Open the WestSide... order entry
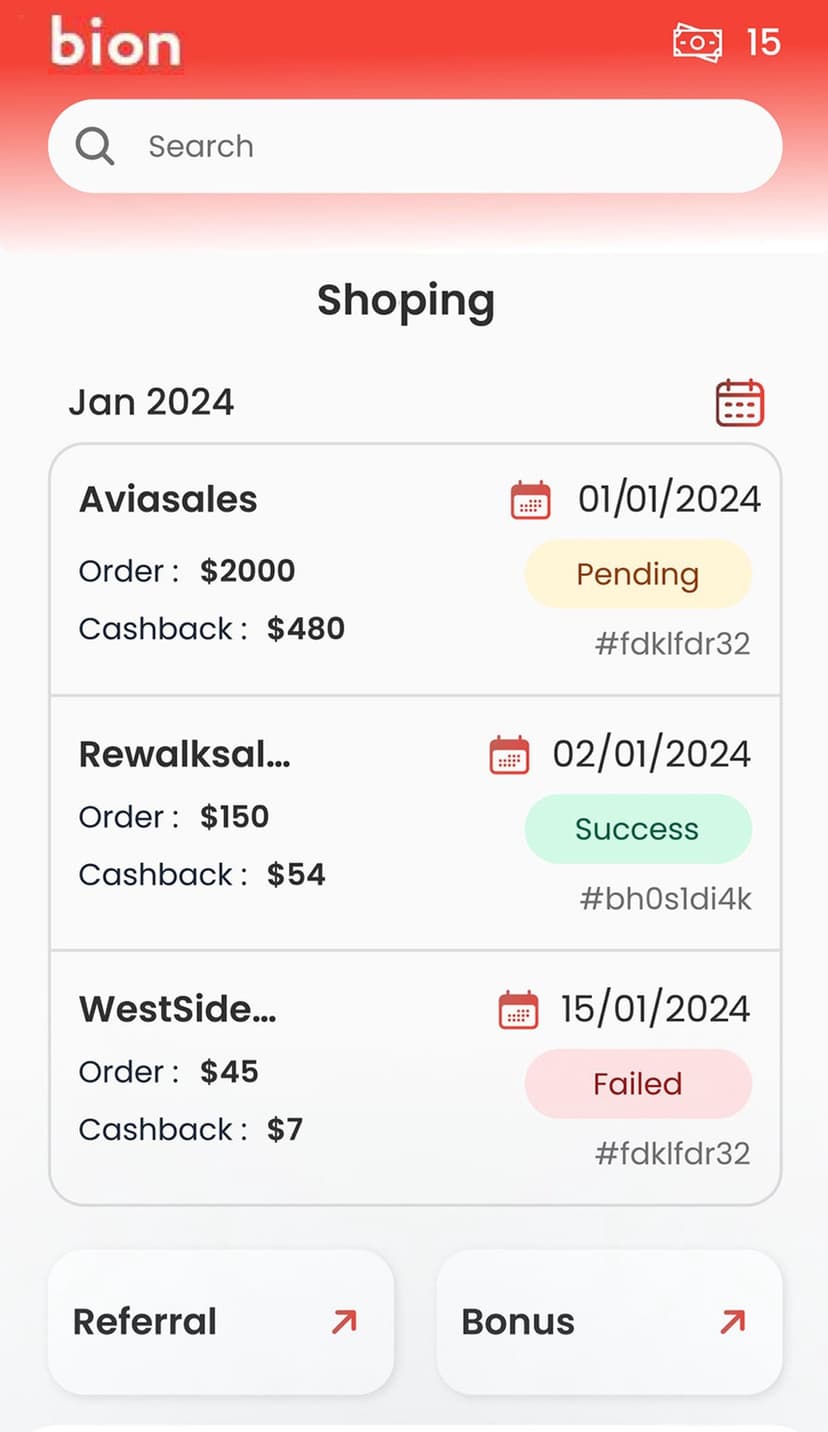The height and width of the screenshot is (1432, 828). click(x=178, y=1009)
